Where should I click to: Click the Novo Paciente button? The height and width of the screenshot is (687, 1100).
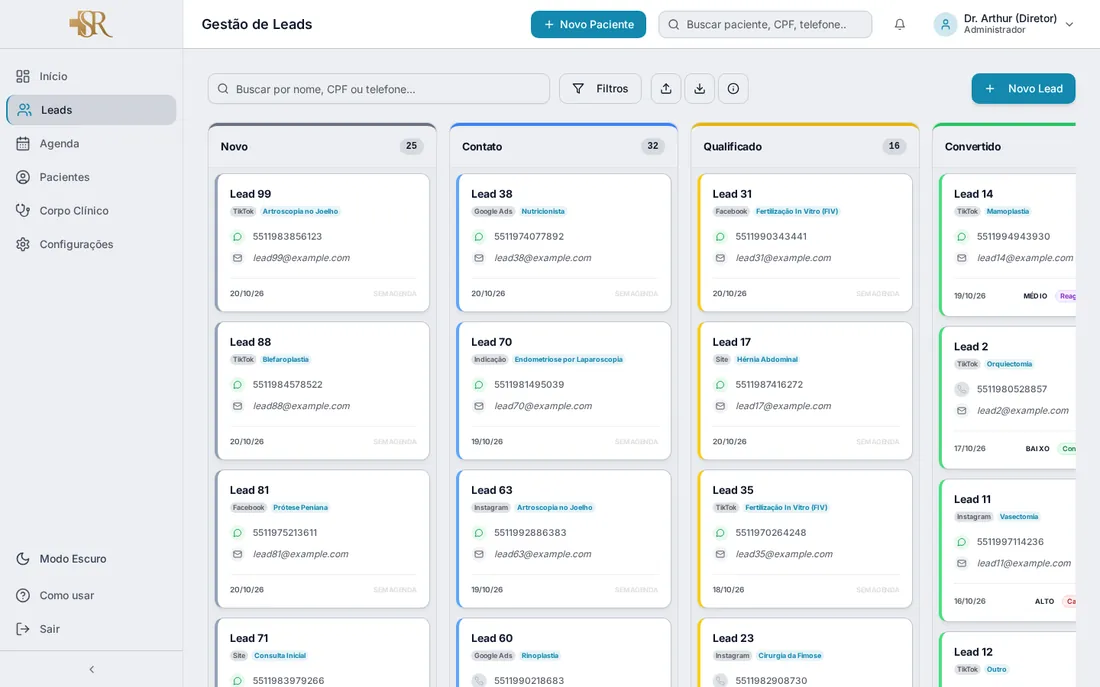(x=588, y=25)
